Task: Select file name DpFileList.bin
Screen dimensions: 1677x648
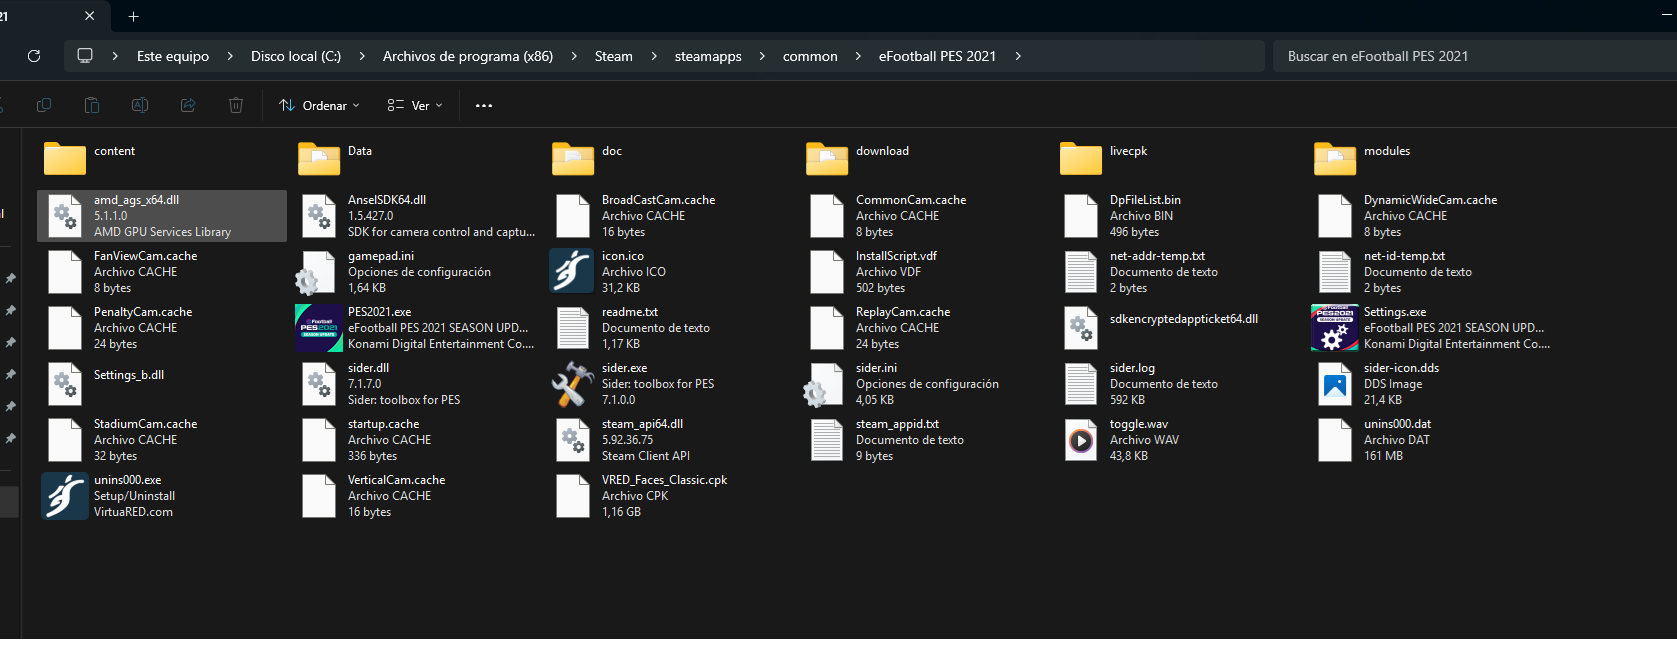Action: click(1145, 200)
